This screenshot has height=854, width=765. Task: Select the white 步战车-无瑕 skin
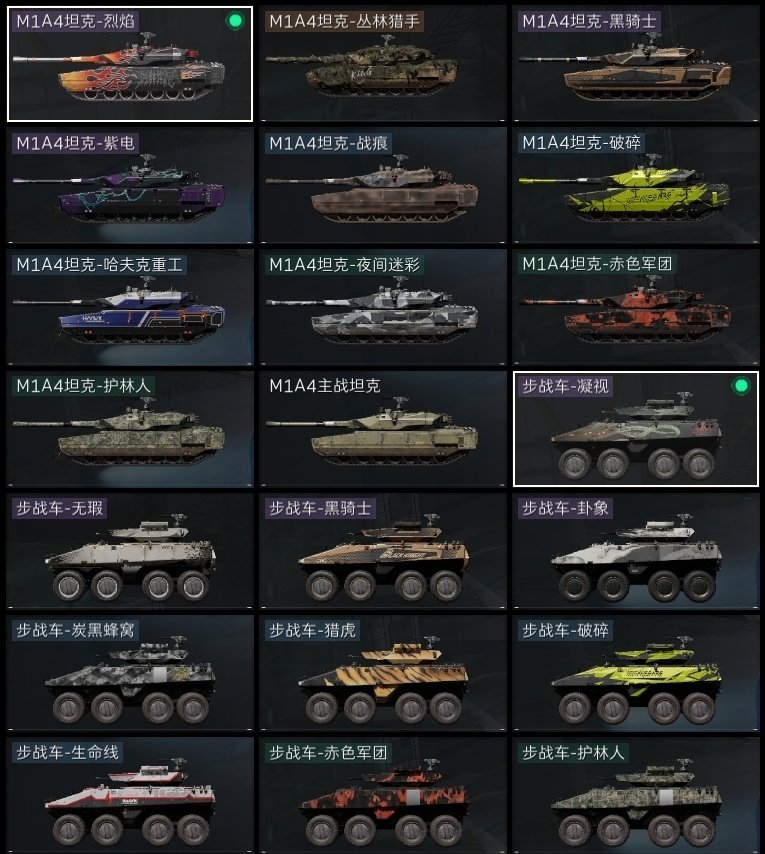click(x=130, y=551)
